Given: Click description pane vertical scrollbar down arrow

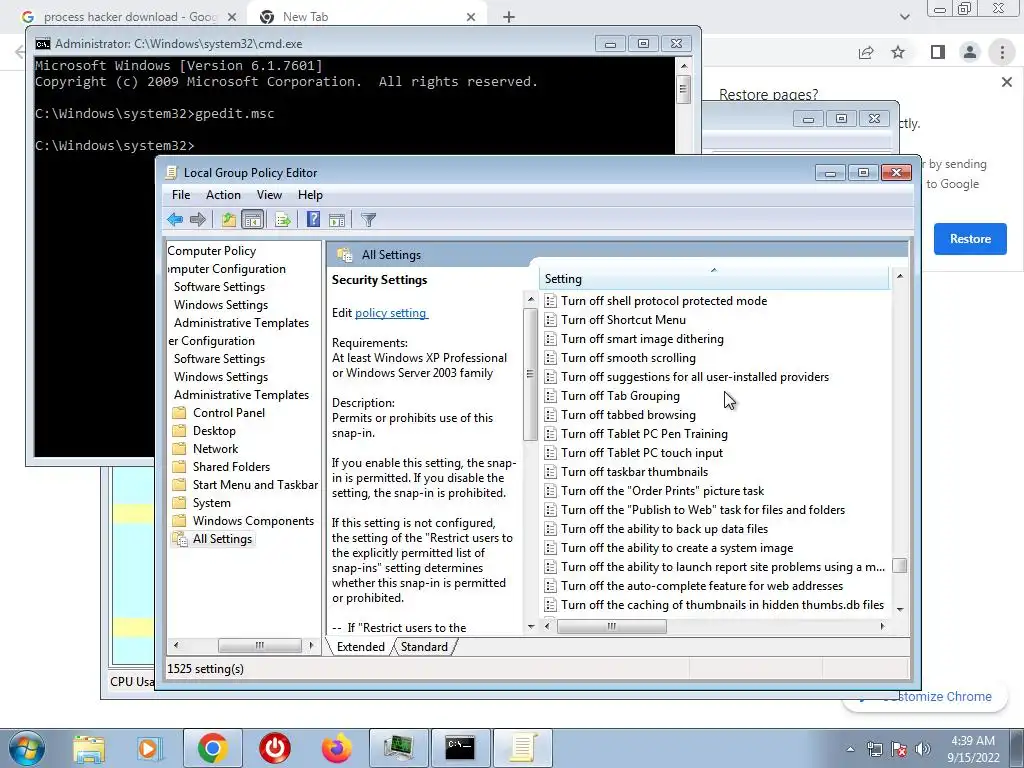Looking at the screenshot, I should point(530,627).
